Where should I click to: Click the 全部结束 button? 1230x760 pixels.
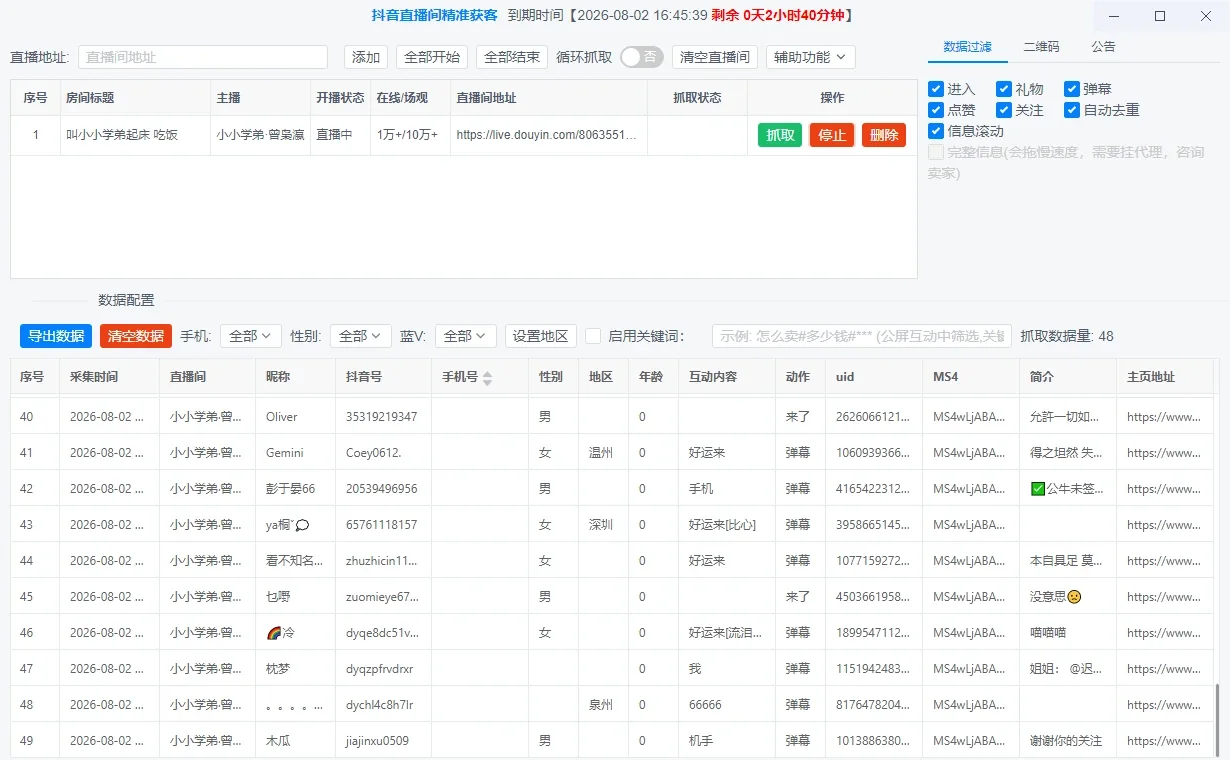tap(512, 57)
